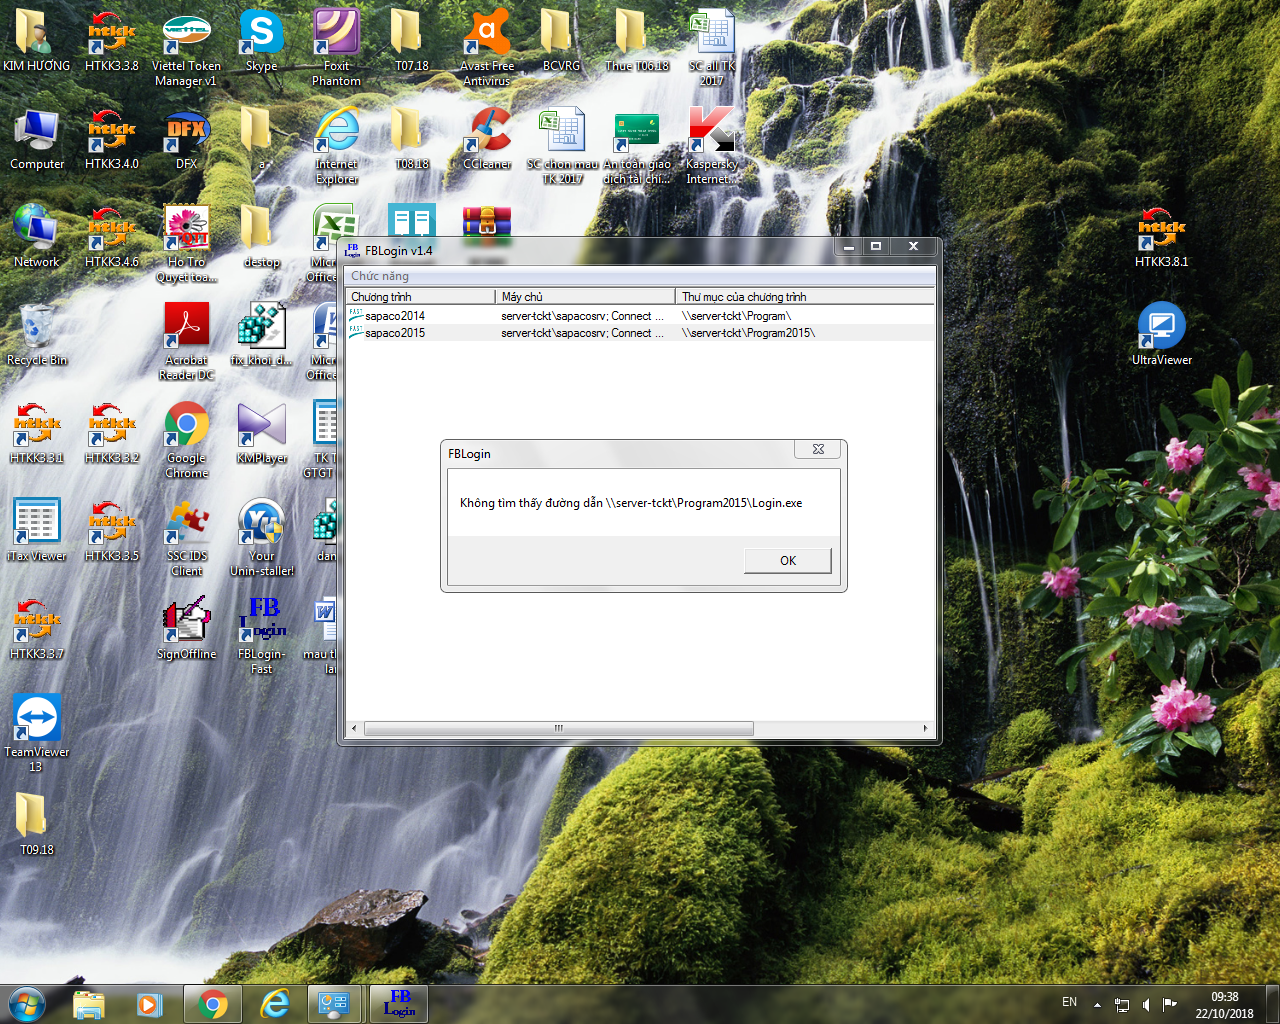The height and width of the screenshot is (1024, 1280).
Task: Open the Skype desktop icon
Action: tap(261, 34)
